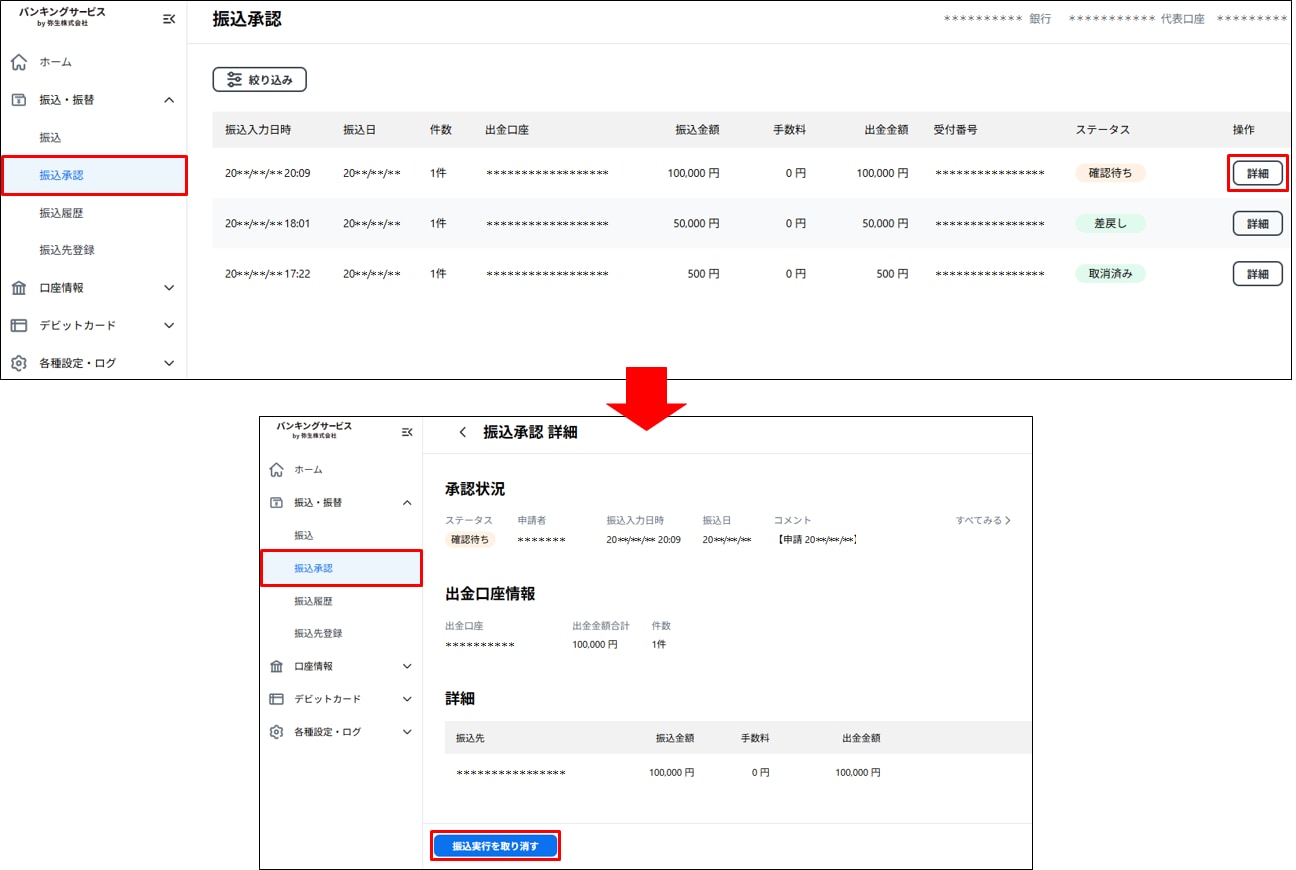The width and height of the screenshot is (1296, 870).
Task: Click the back arrow beside 振込承認 詳細
Action: click(x=462, y=432)
